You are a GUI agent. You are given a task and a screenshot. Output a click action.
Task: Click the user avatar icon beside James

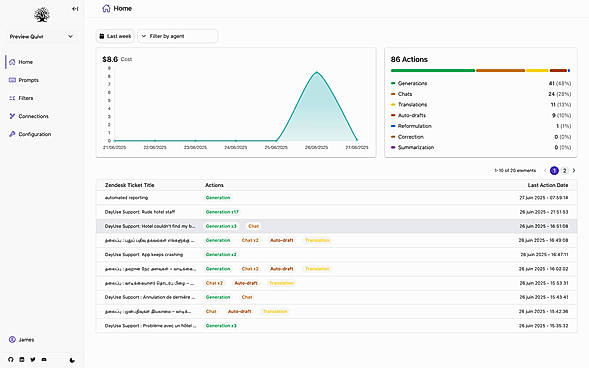coord(12,339)
